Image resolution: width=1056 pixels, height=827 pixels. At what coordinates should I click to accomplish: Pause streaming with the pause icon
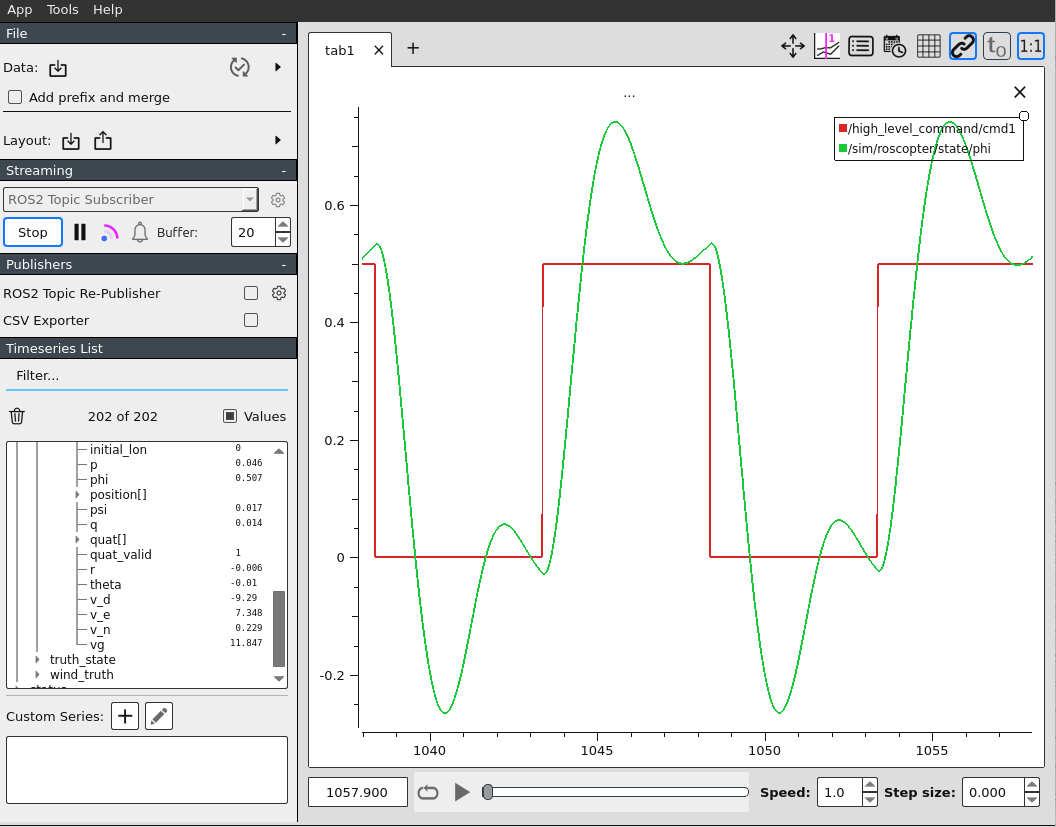point(80,232)
